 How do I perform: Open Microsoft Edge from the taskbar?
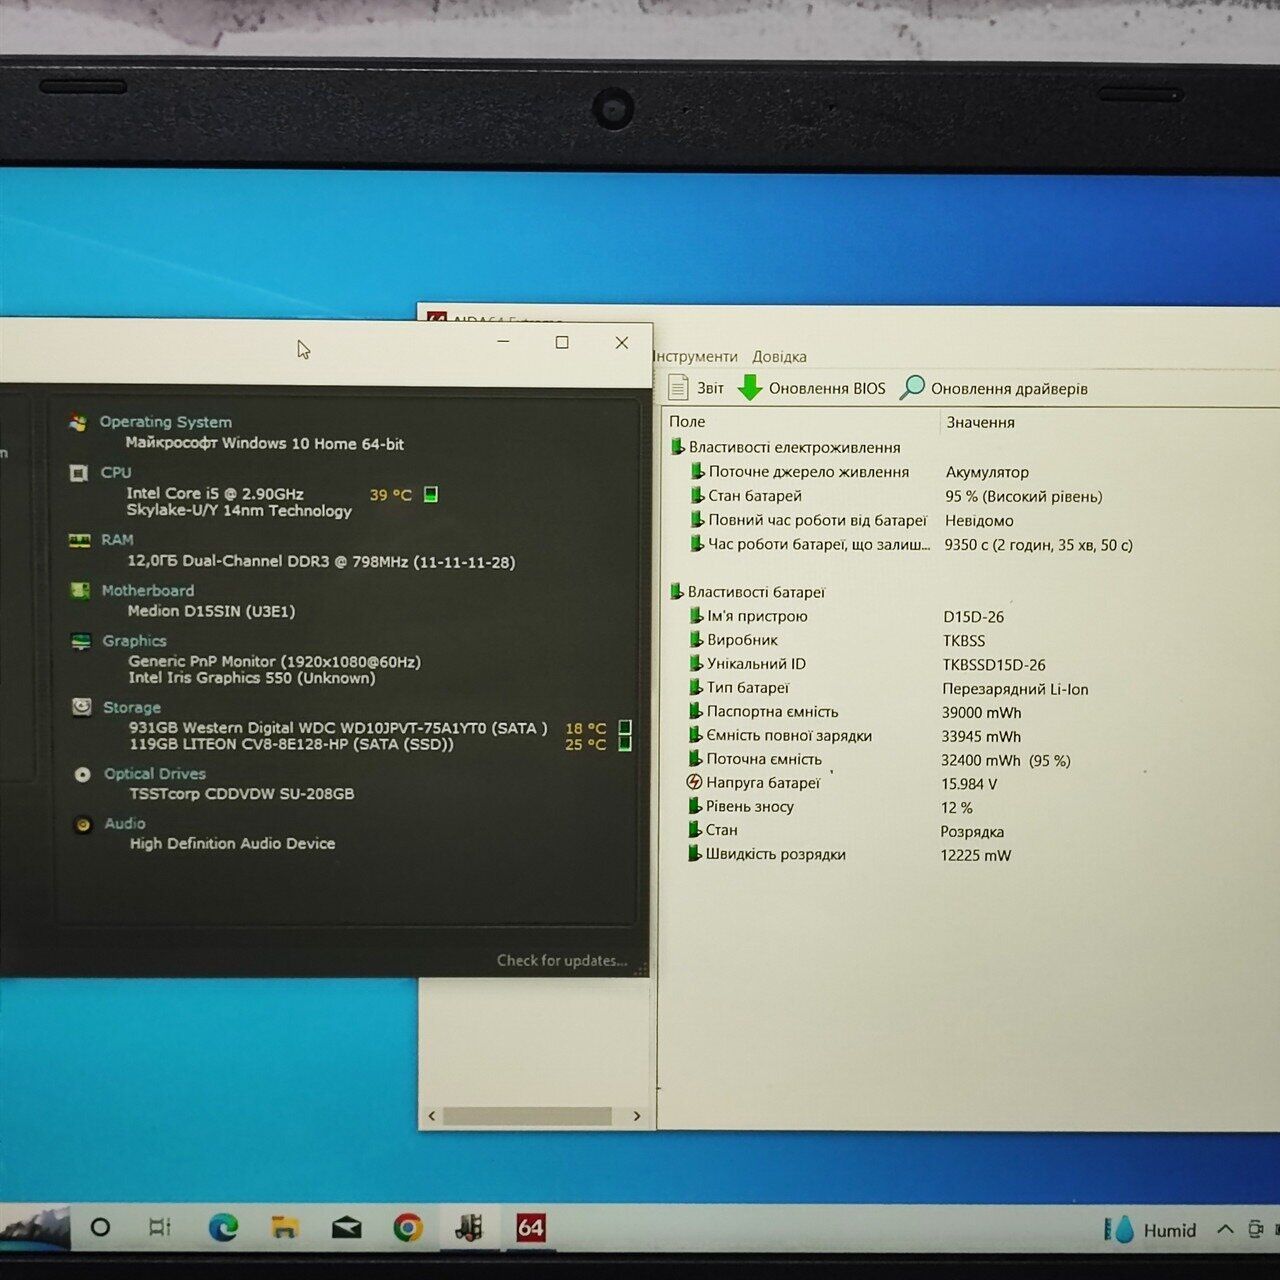tap(222, 1227)
